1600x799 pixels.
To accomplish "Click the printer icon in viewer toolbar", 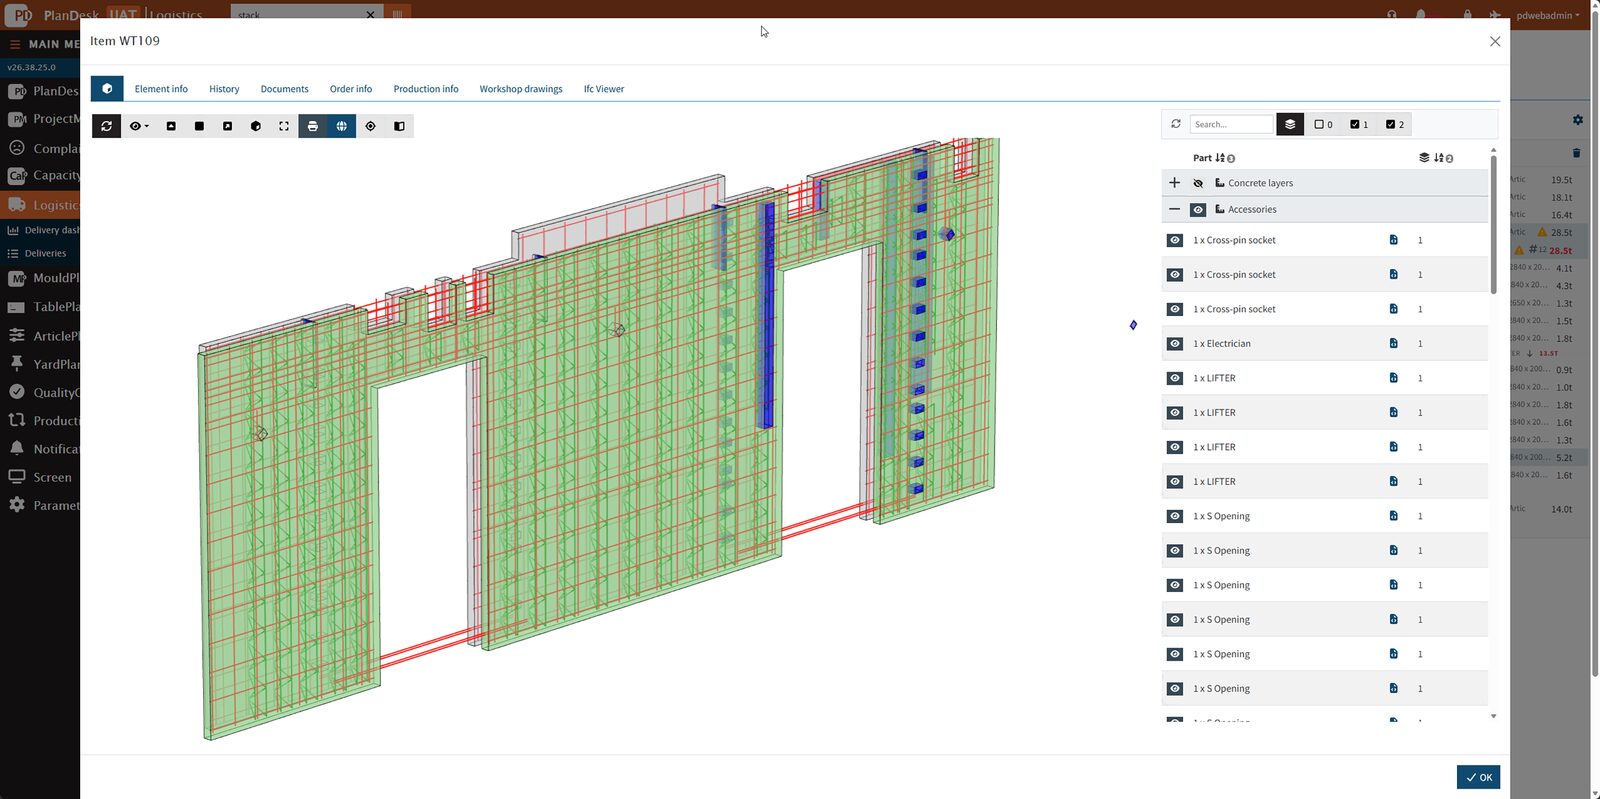I will (x=313, y=126).
